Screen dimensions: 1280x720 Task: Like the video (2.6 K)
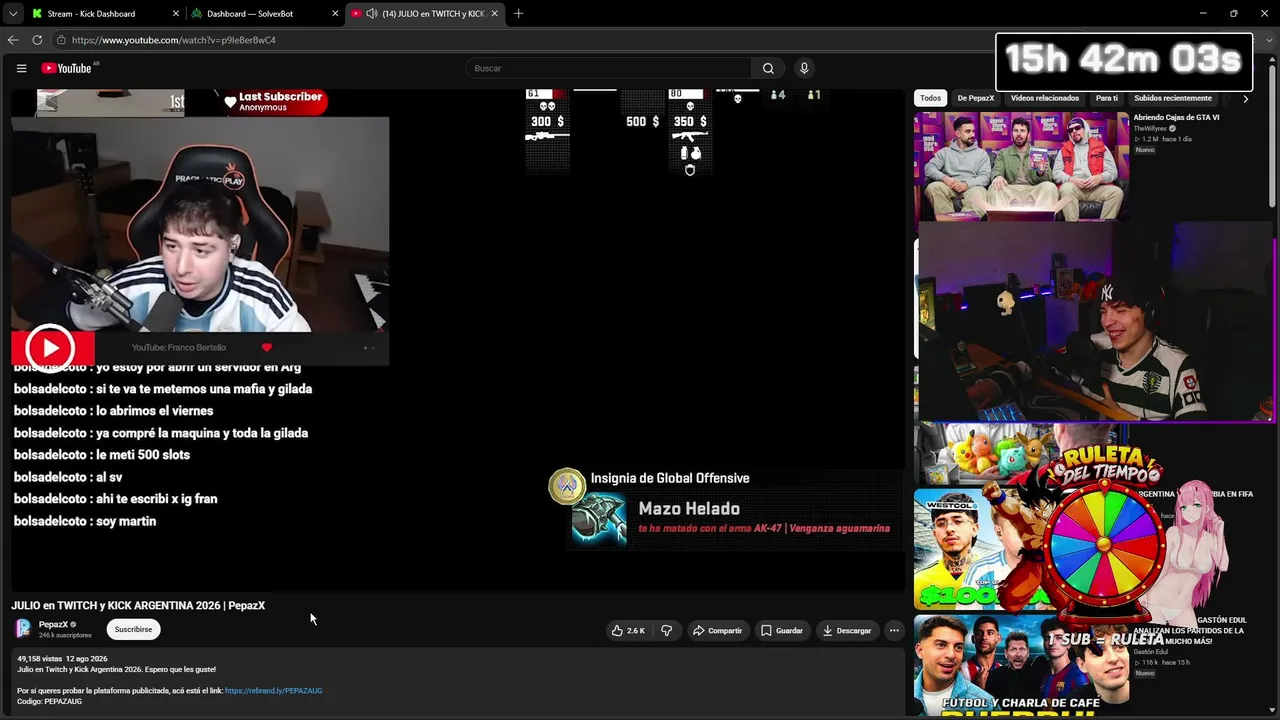click(x=628, y=630)
